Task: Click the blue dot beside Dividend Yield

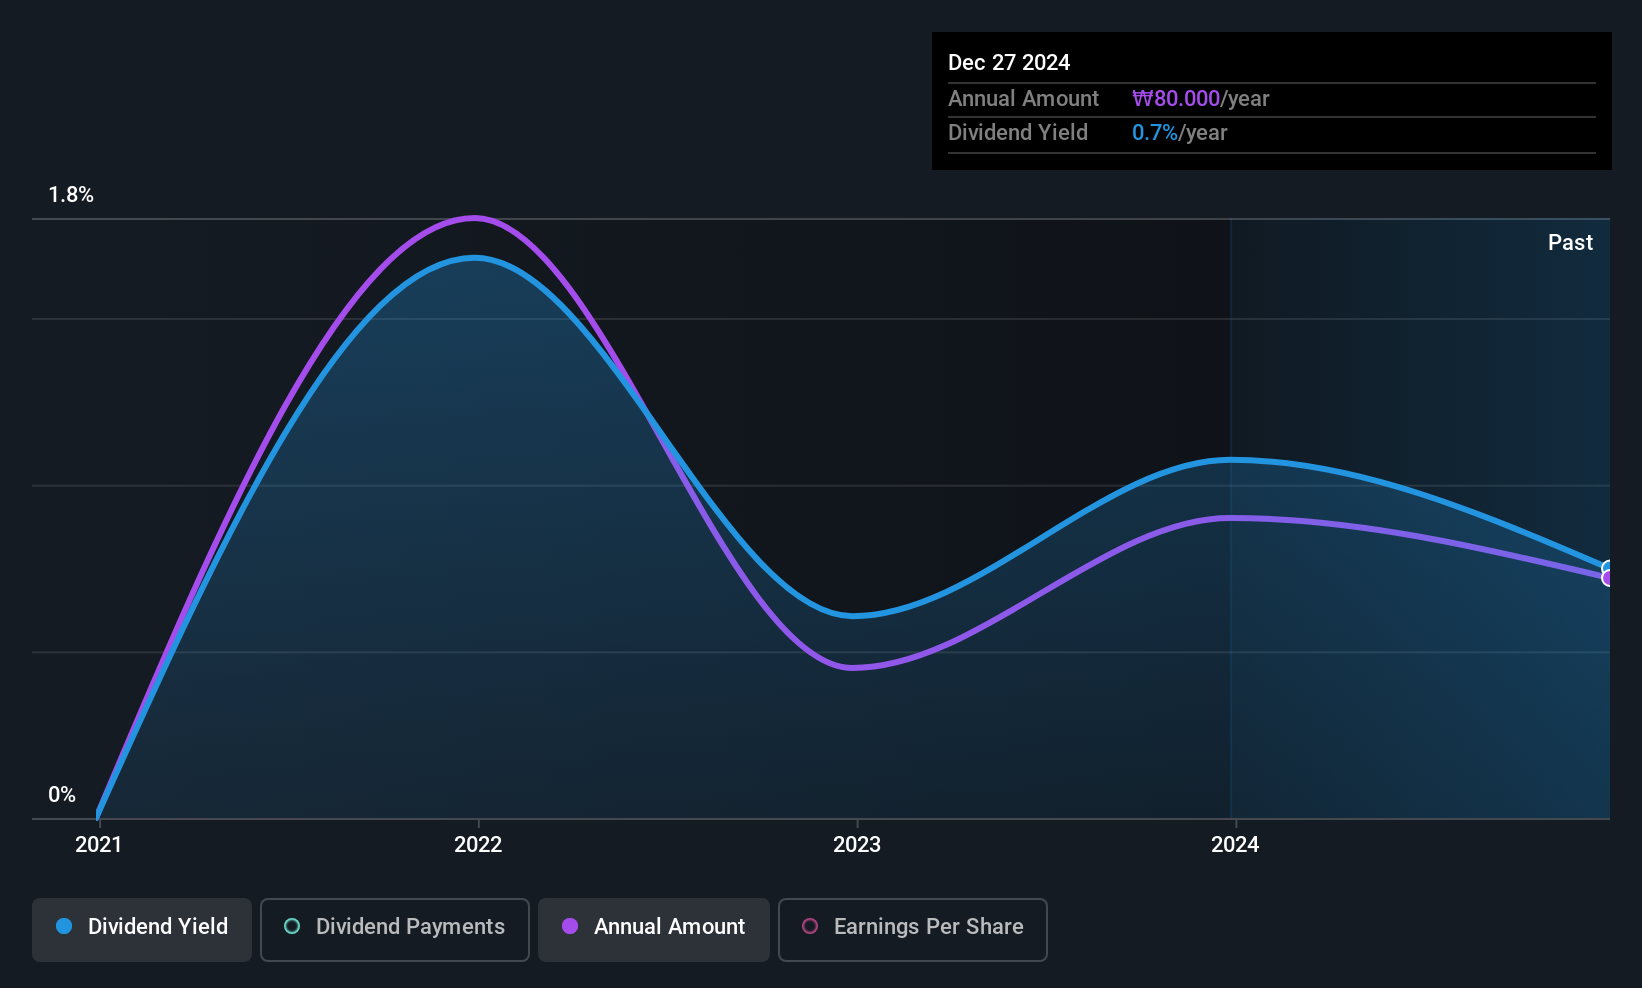Action: pos(64,926)
